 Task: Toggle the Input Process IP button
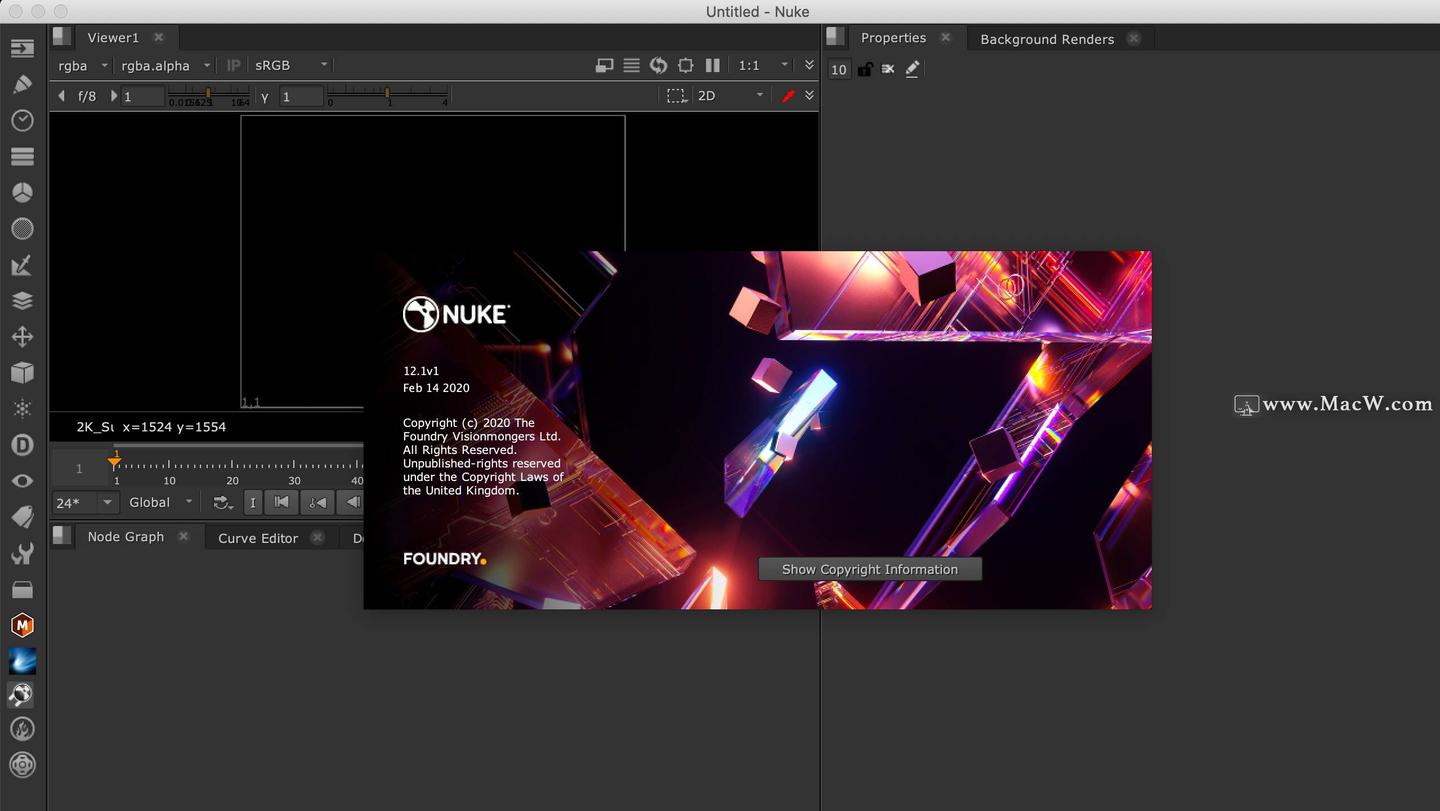(x=232, y=65)
